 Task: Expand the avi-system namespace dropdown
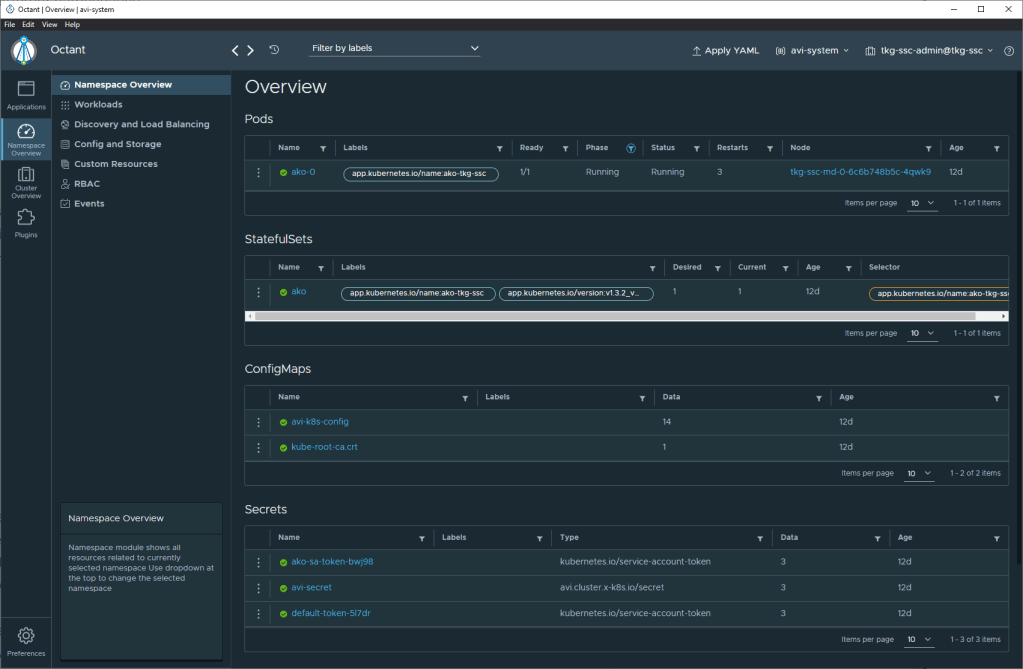(812, 50)
